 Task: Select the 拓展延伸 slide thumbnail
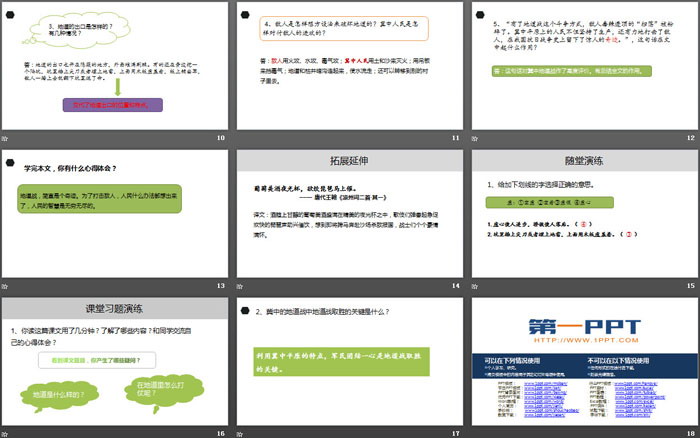click(349, 213)
